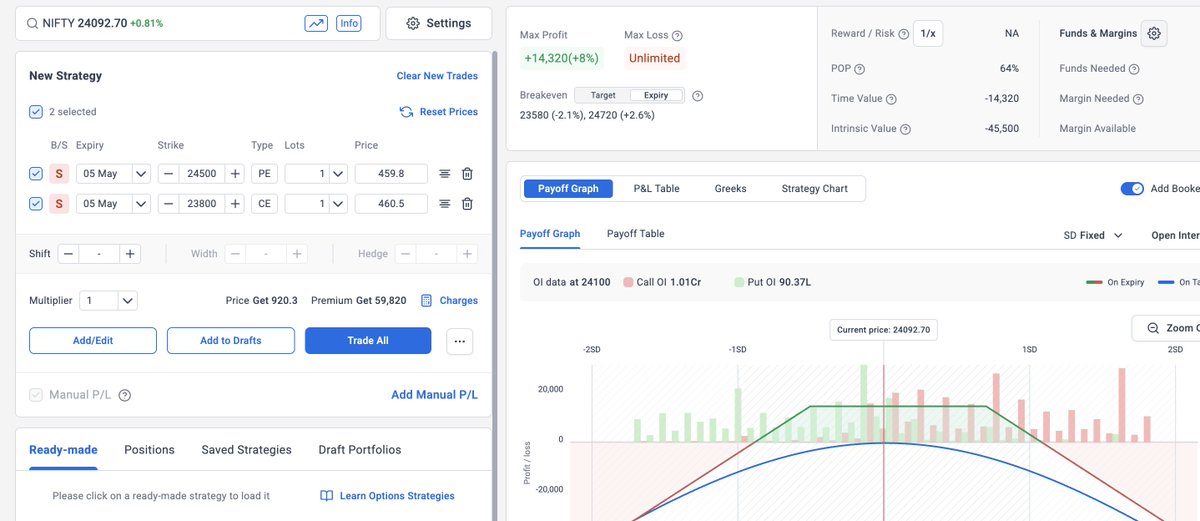Toggle the S buy/sell badge for 24500 PE
This screenshot has width=1200, height=521.
(x=59, y=174)
